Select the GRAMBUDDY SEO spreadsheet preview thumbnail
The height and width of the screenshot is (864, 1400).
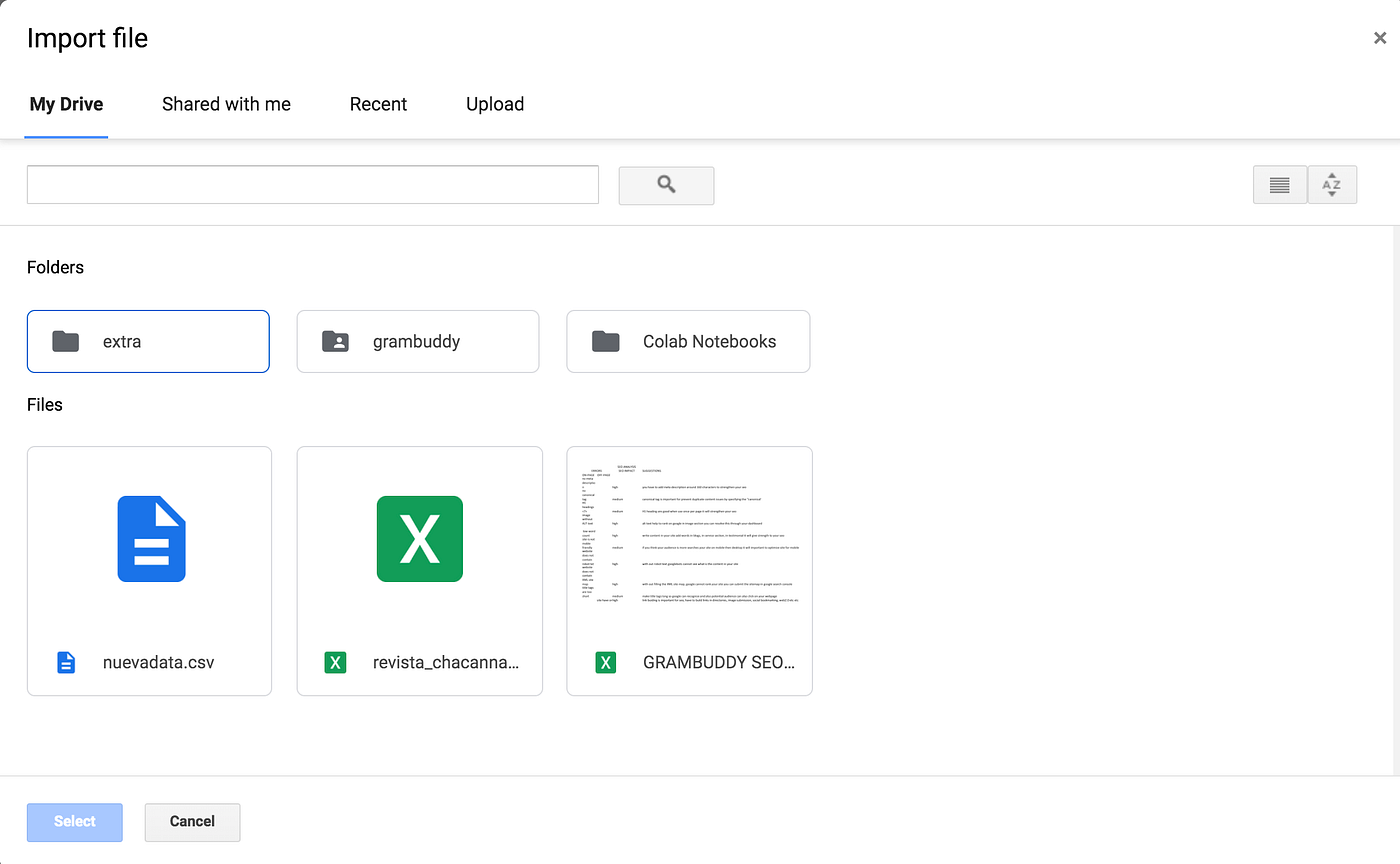(x=689, y=539)
